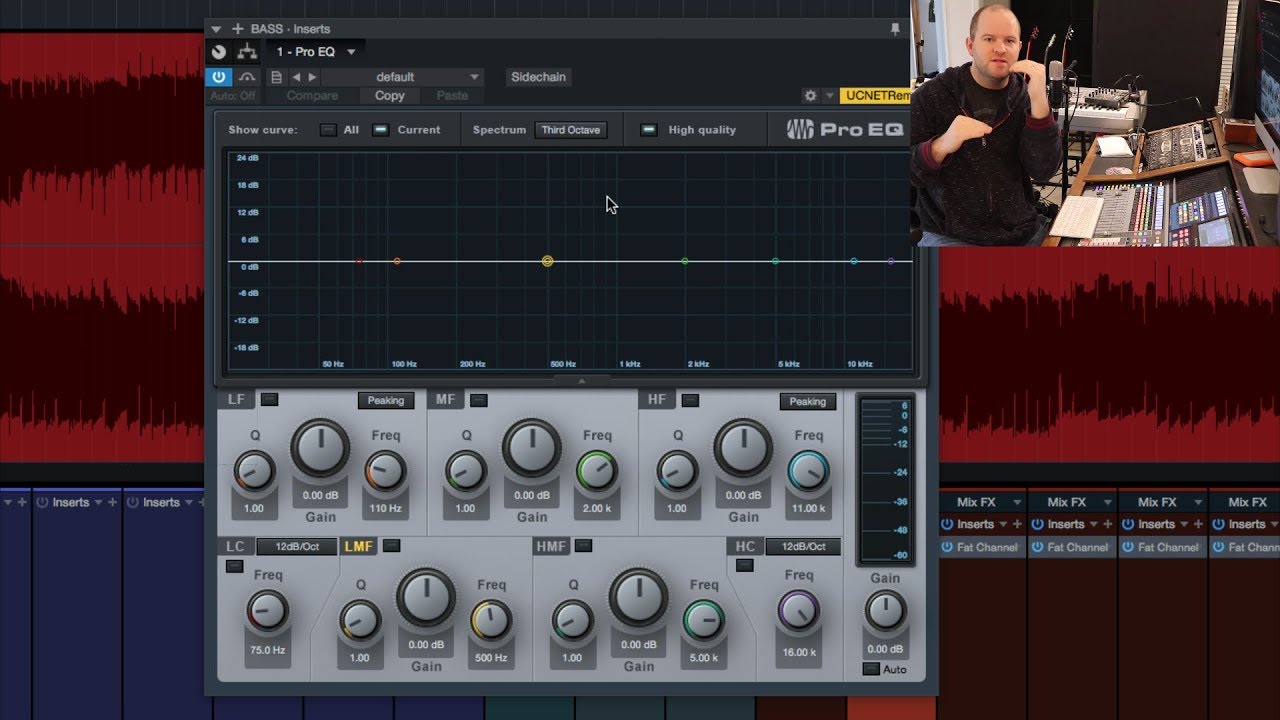The image size is (1280, 720).
Task: Click the MF Freq value 2.00 k
Action: 597,509
